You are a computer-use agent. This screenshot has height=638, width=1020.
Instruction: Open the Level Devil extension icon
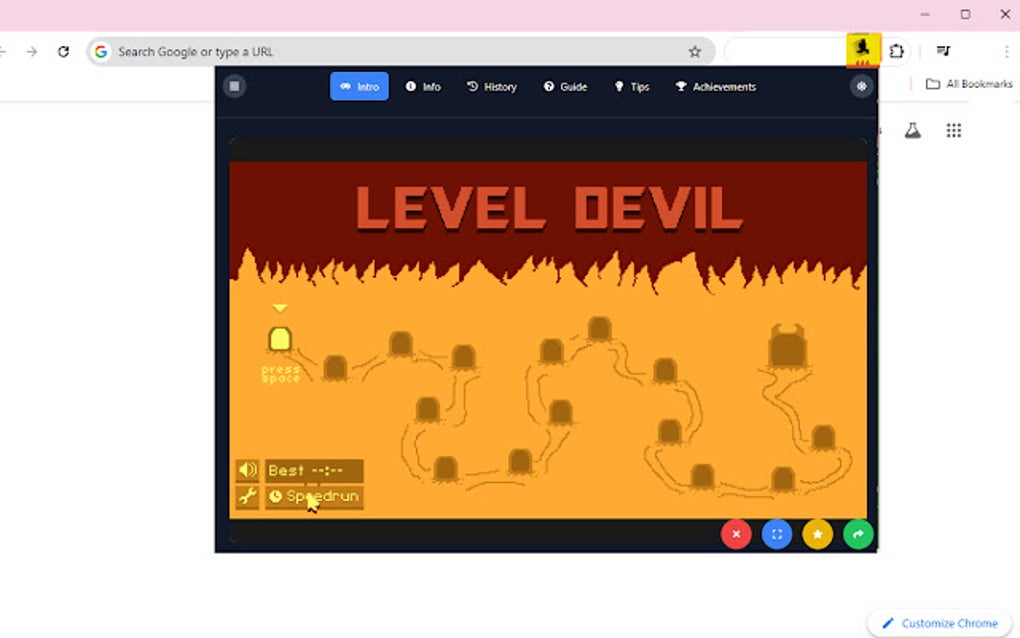(862, 48)
